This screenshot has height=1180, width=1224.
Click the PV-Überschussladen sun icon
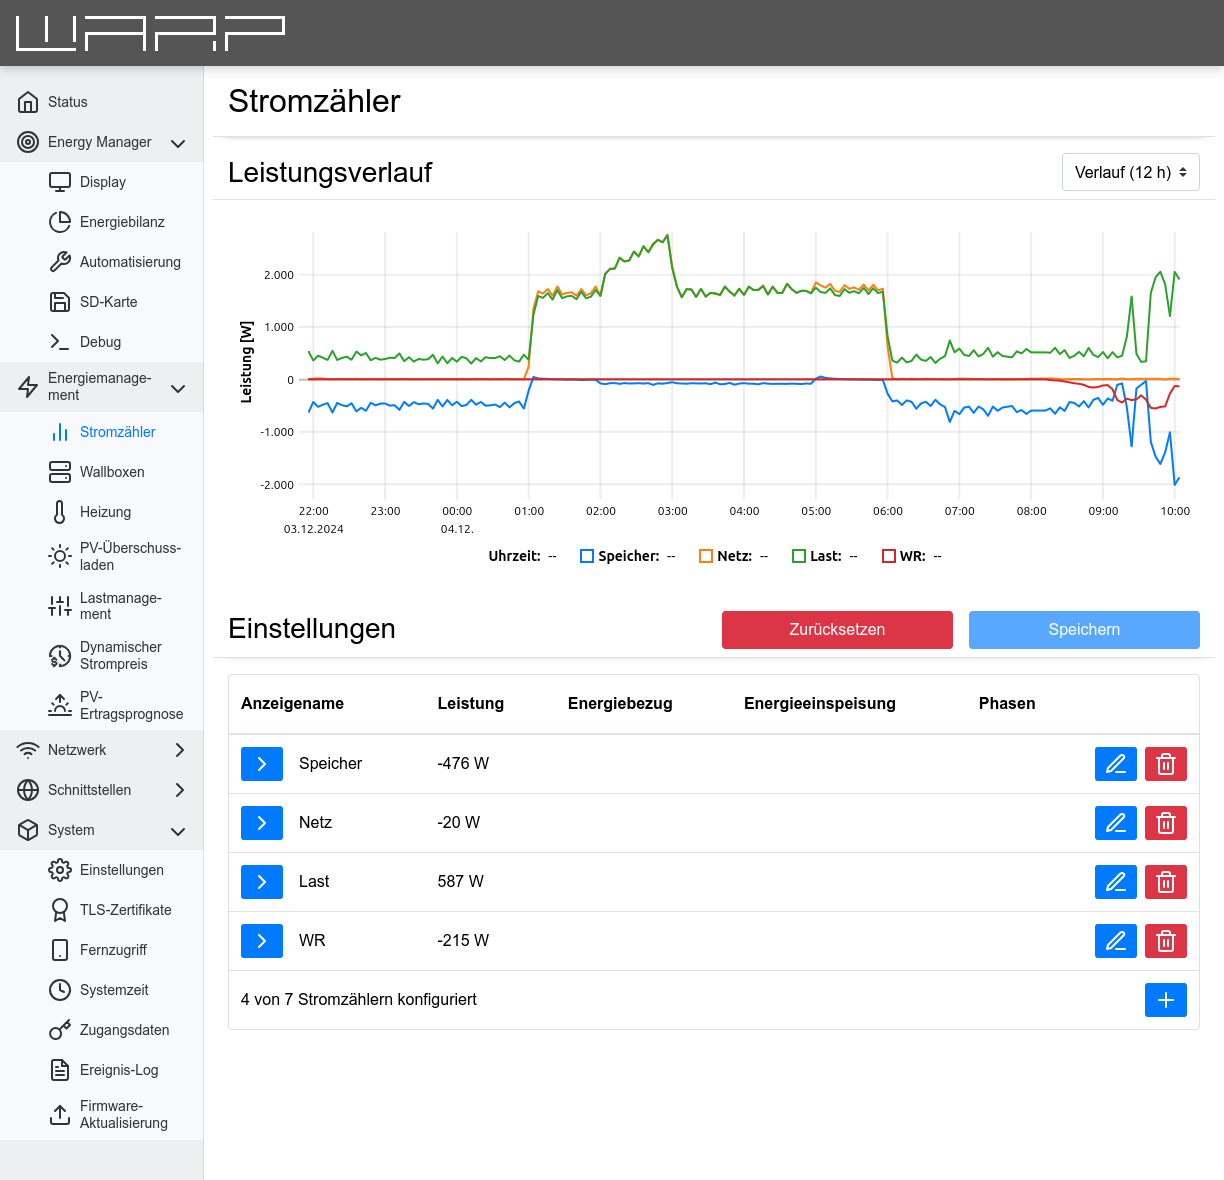(x=60, y=556)
